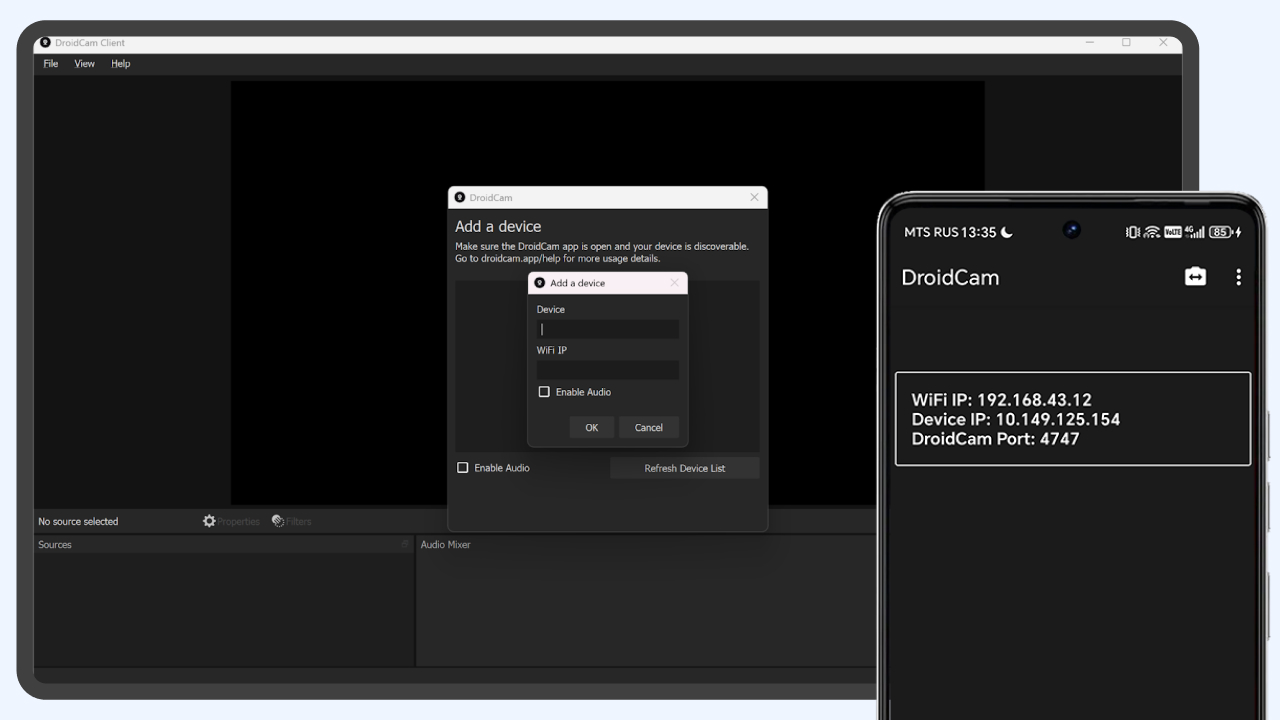Tap the DroidCam title on phone
The image size is (1280, 720).
tap(950, 277)
